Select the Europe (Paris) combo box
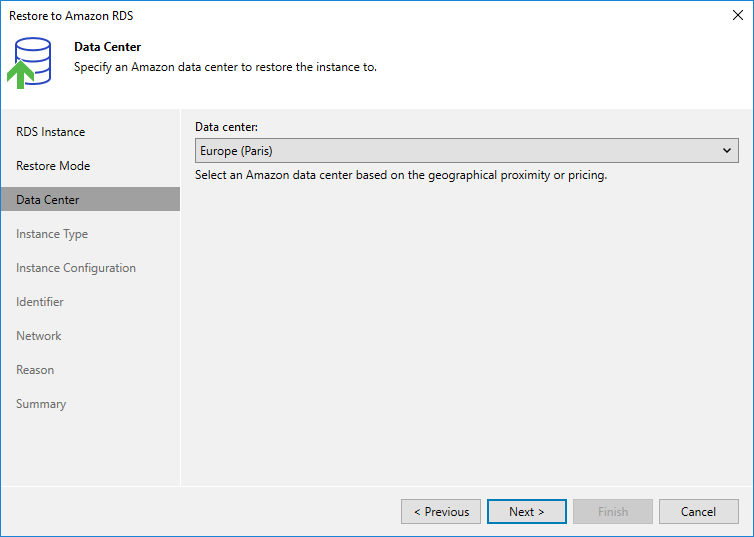Viewport: 754px width, 537px height. (x=460, y=151)
